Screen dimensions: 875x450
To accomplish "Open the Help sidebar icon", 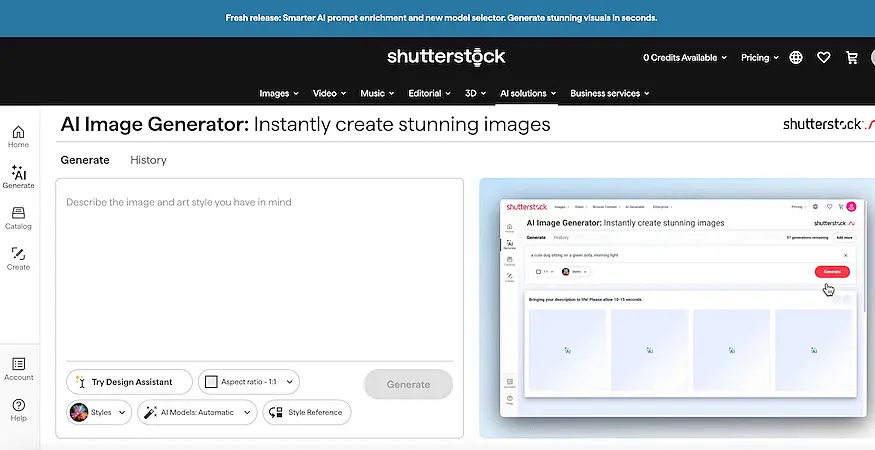I will [x=18, y=410].
